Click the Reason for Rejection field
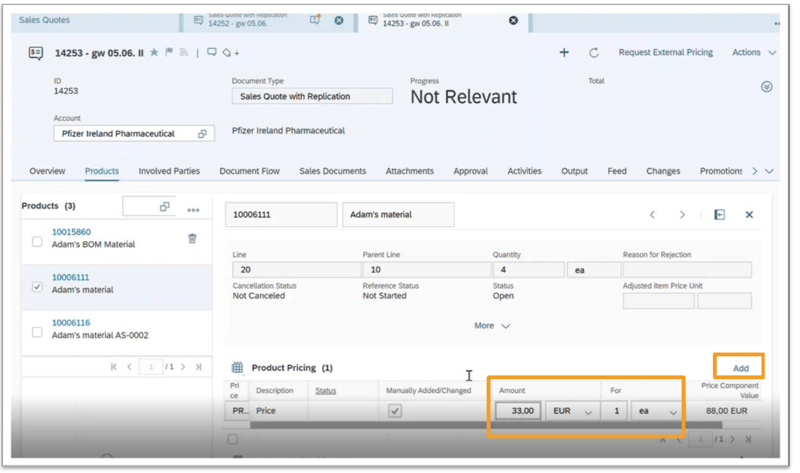800x473 pixels. tap(687, 269)
